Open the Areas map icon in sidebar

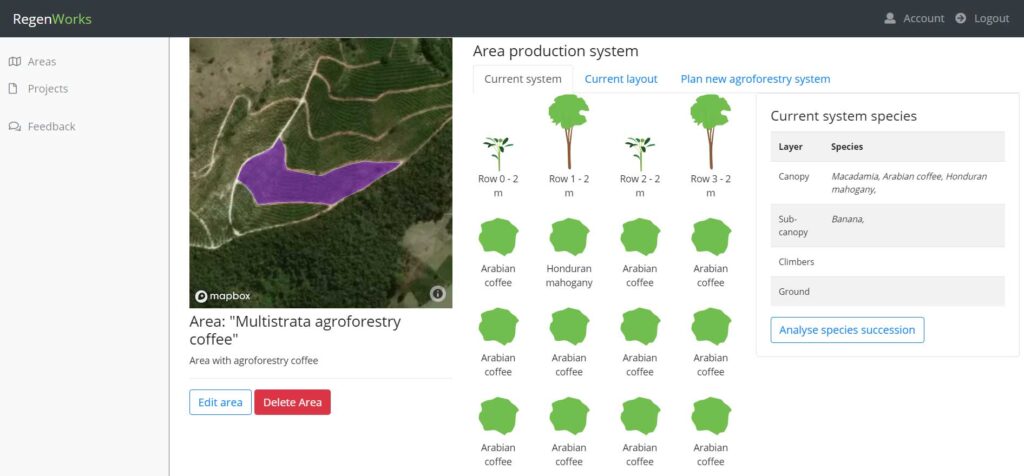pyautogui.click(x=14, y=61)
